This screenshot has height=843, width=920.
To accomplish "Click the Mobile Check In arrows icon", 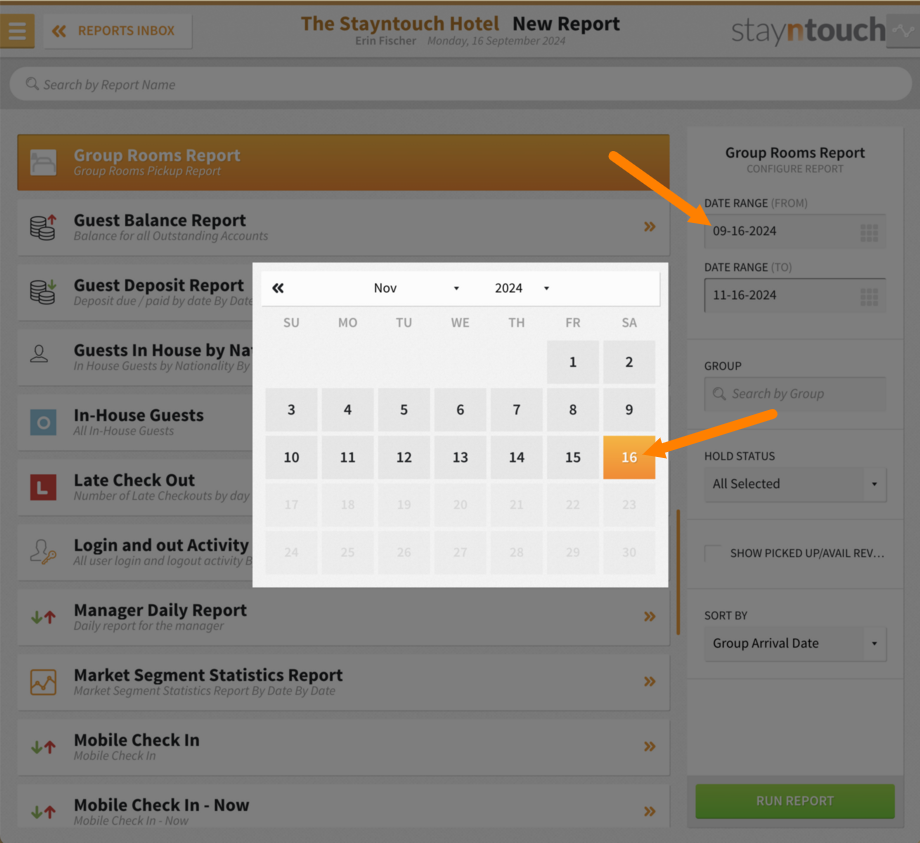I will coord(43,747).
